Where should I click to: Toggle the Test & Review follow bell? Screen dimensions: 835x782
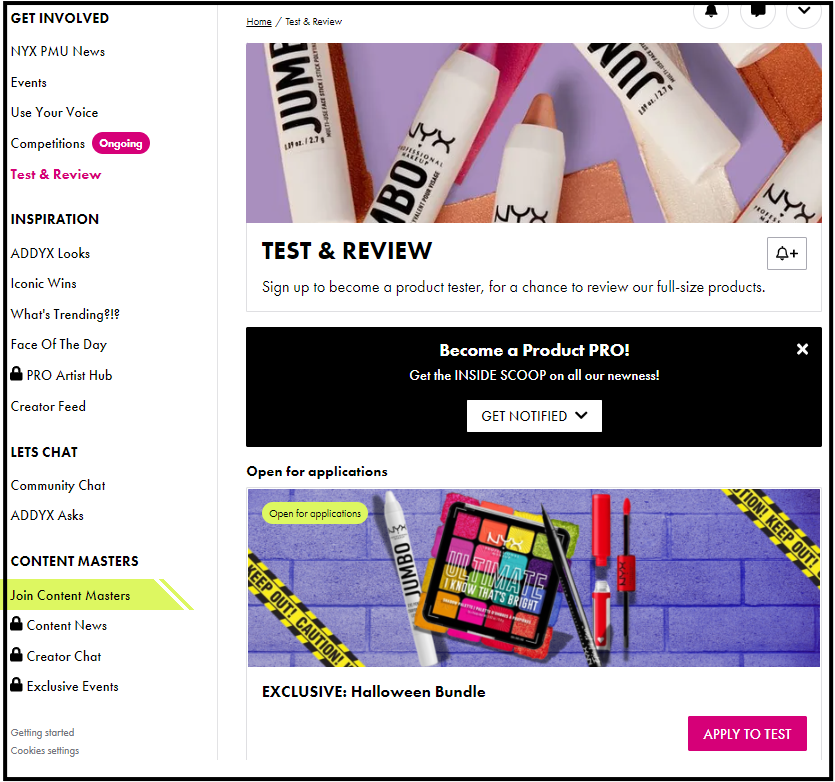coord(786,254)
